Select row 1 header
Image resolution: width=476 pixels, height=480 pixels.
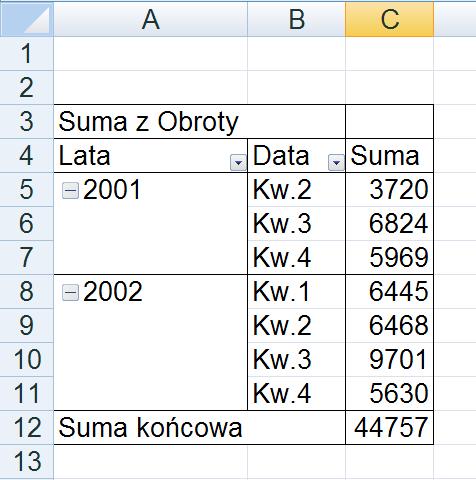tap(27, 53)
